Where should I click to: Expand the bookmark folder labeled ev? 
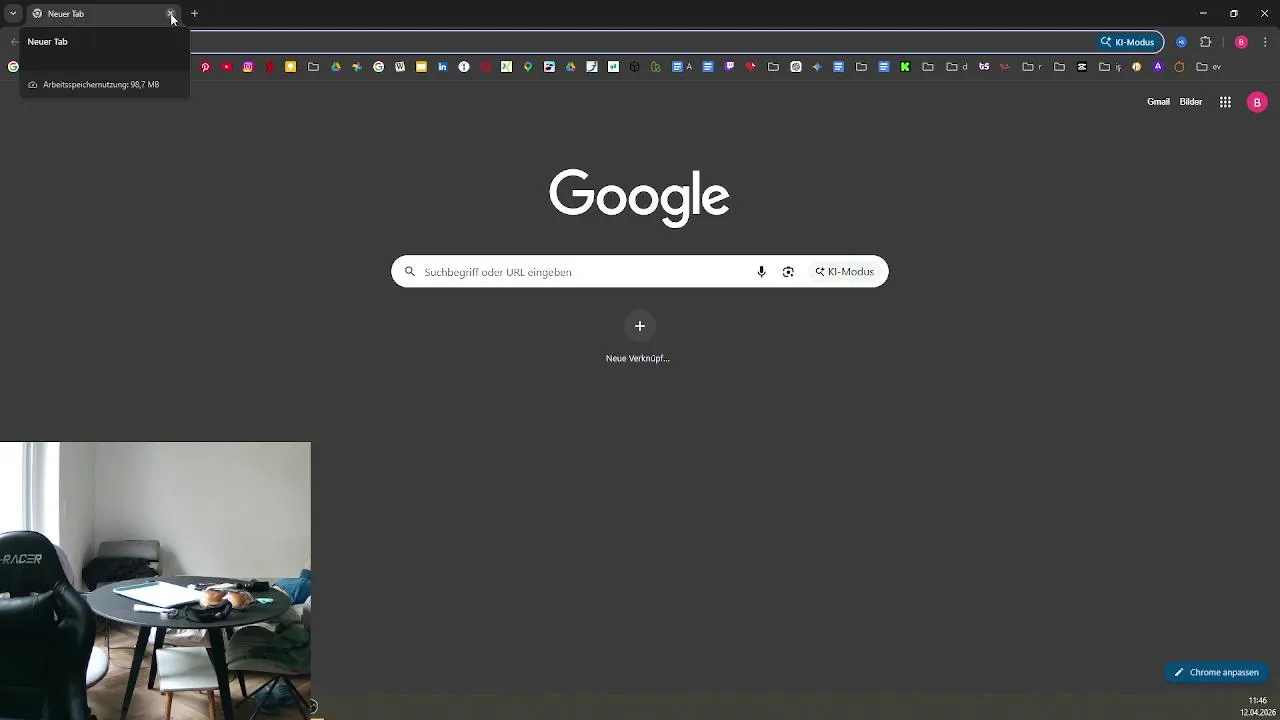point(1209,67)
